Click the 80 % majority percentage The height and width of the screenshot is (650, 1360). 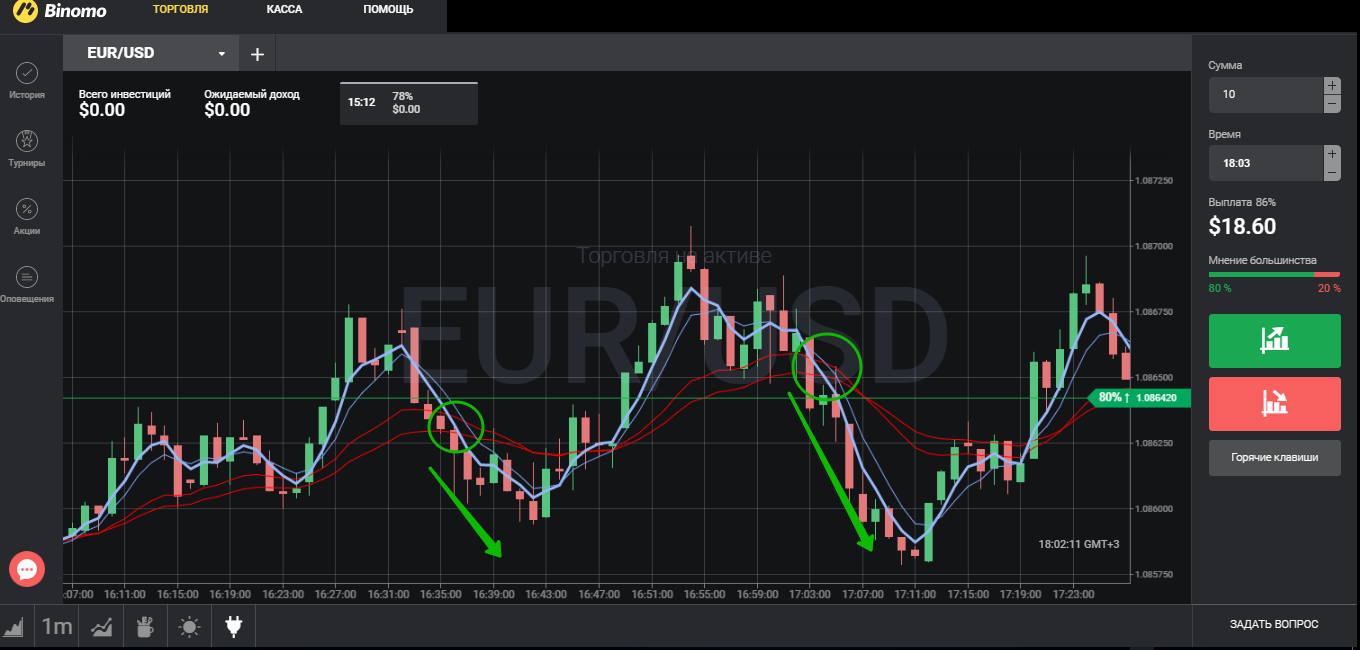(1220, 288)
